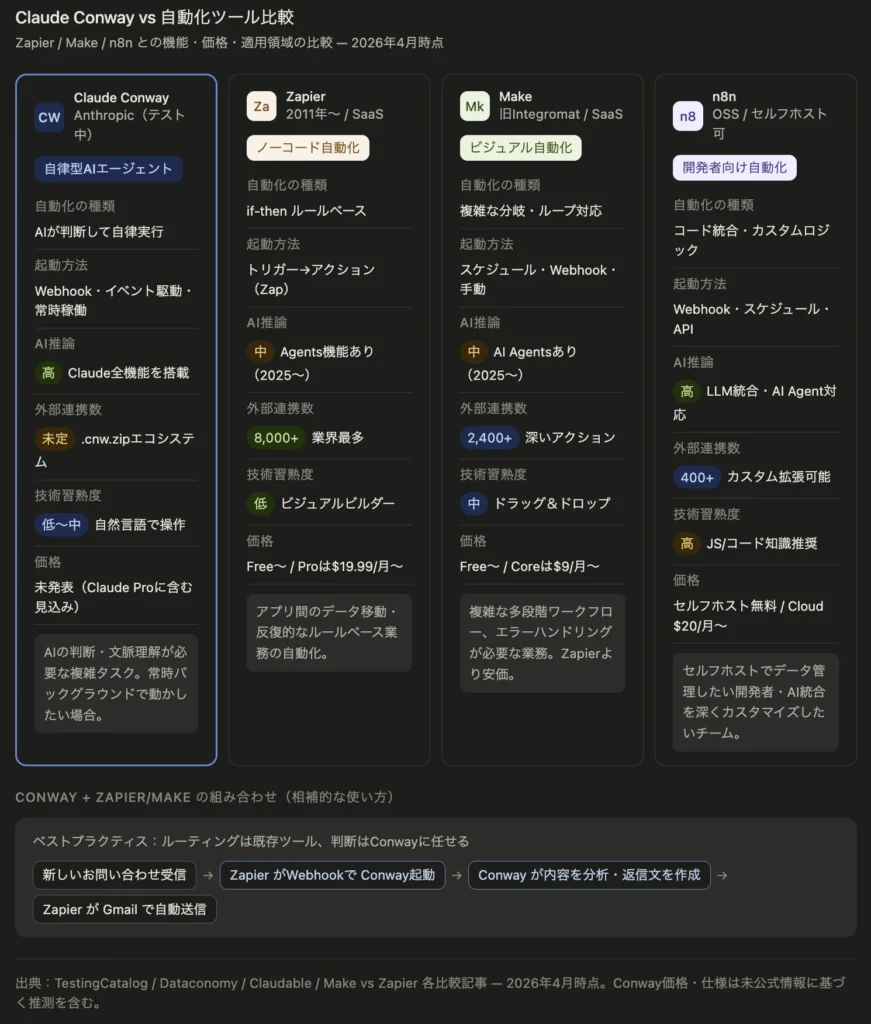Click the n8 n8n logo icon
Screen dimensions: 871x1024
(688, 116)
